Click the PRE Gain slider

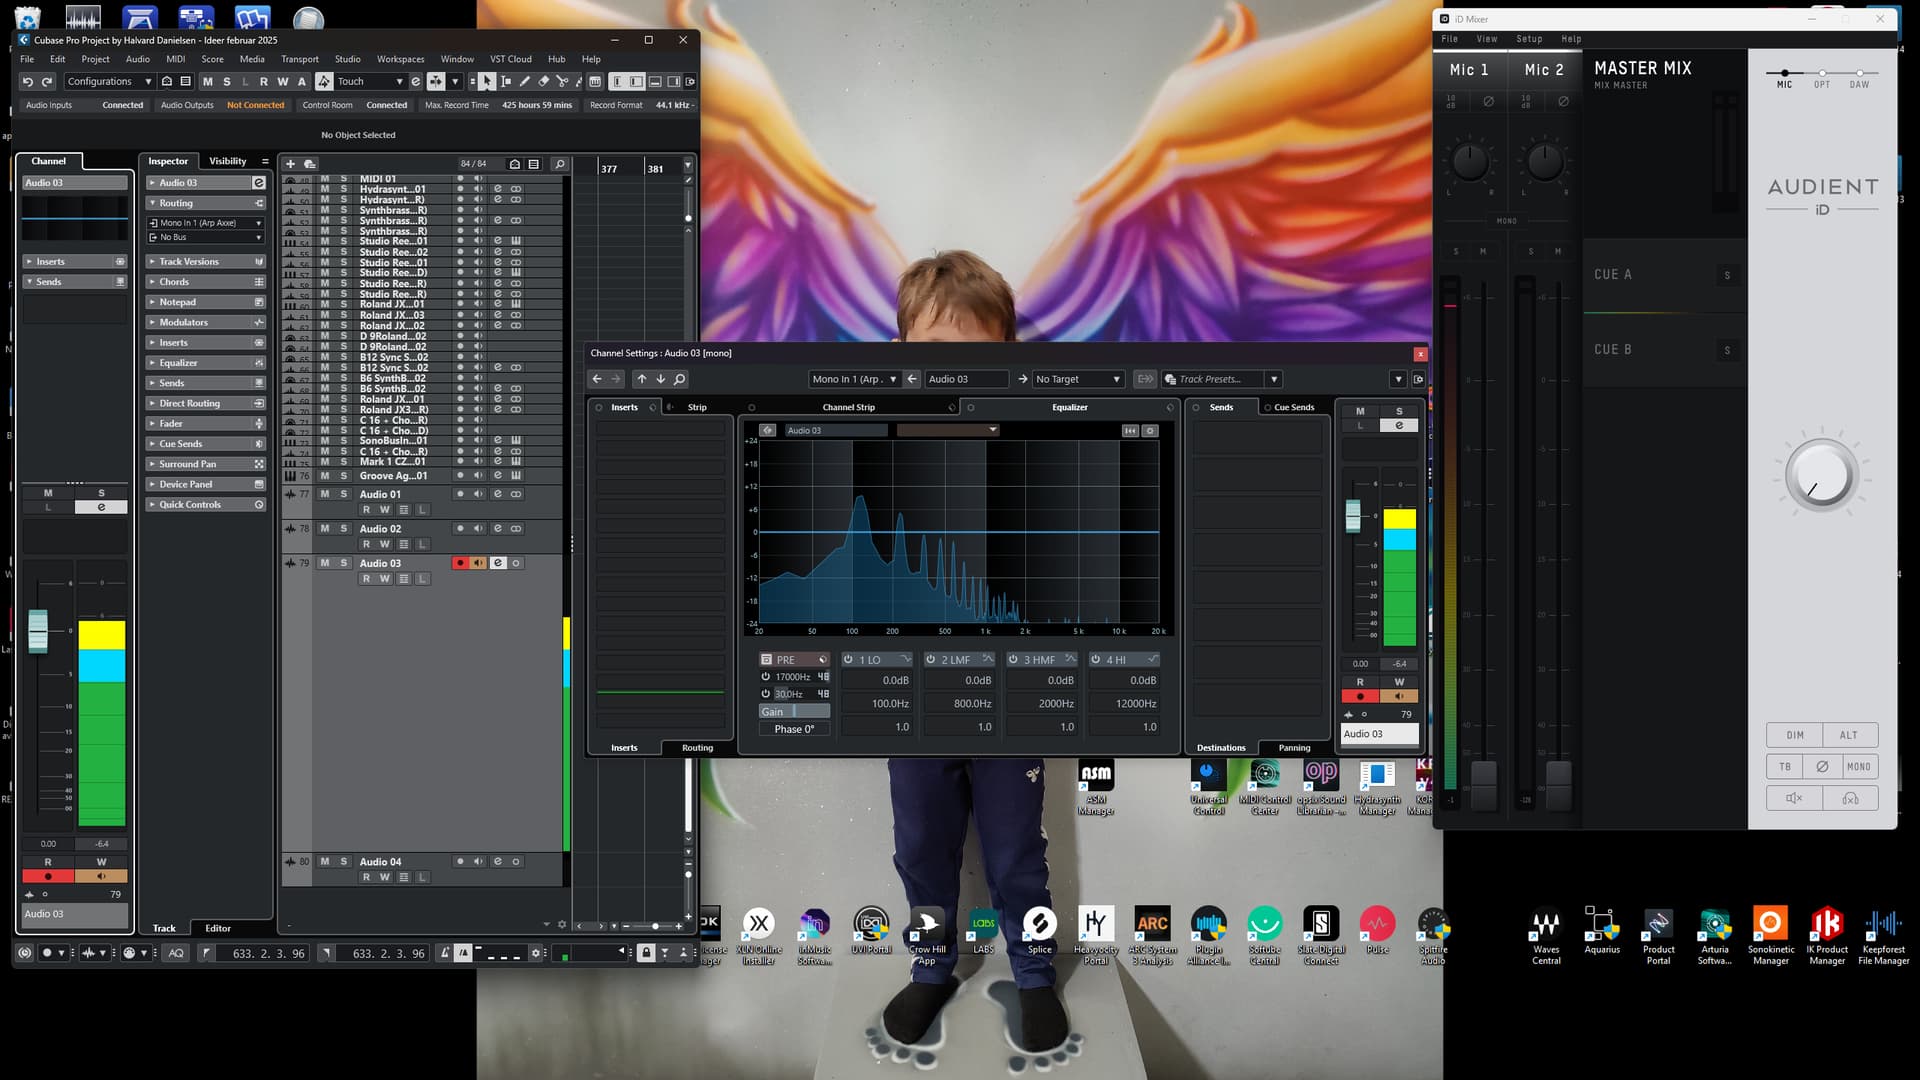pyautogui.click(x=794, y=712)
